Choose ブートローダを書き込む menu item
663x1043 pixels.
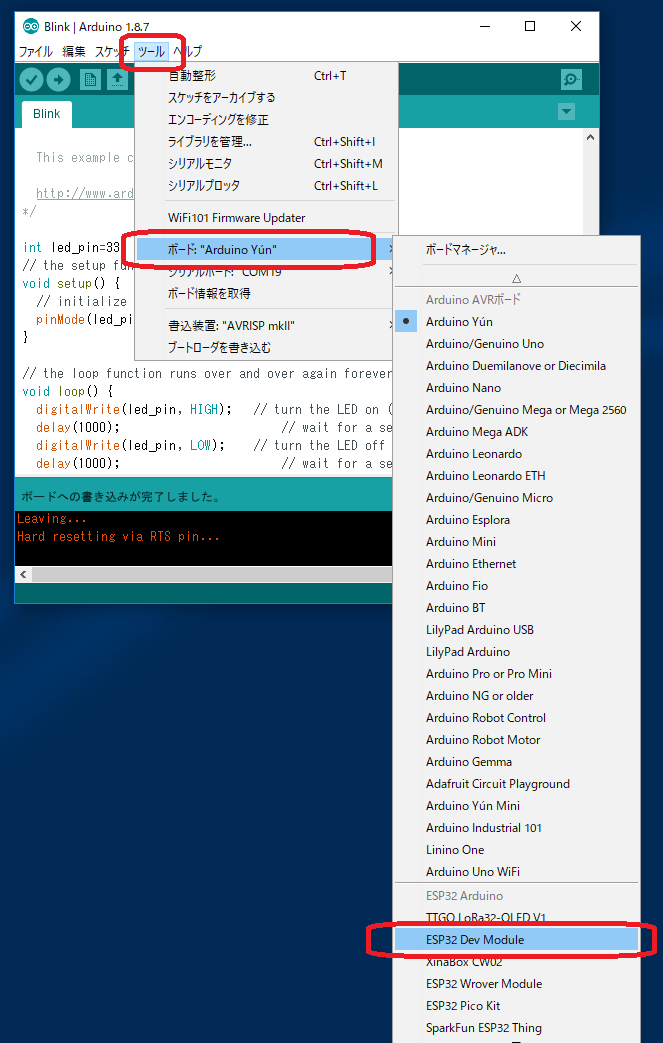[x=266, y=348]
